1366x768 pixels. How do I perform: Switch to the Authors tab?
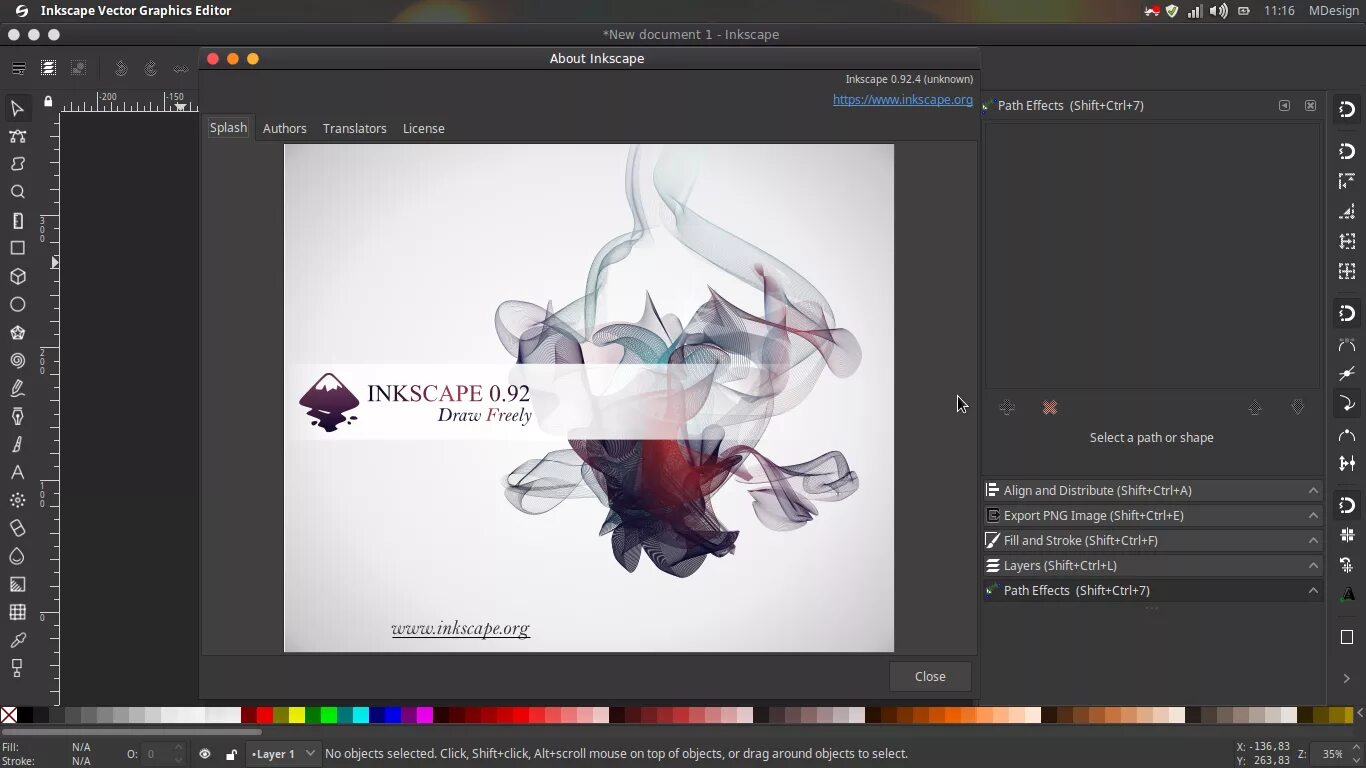pos(285,128)
